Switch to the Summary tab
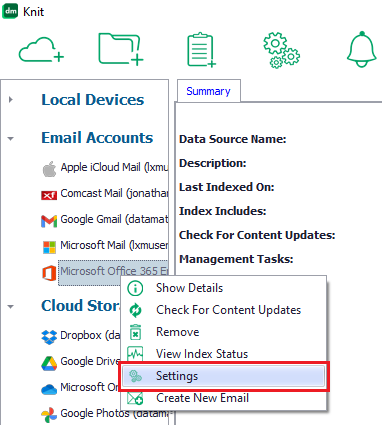This screenshot has width=382, height=425. coord(208,91)
